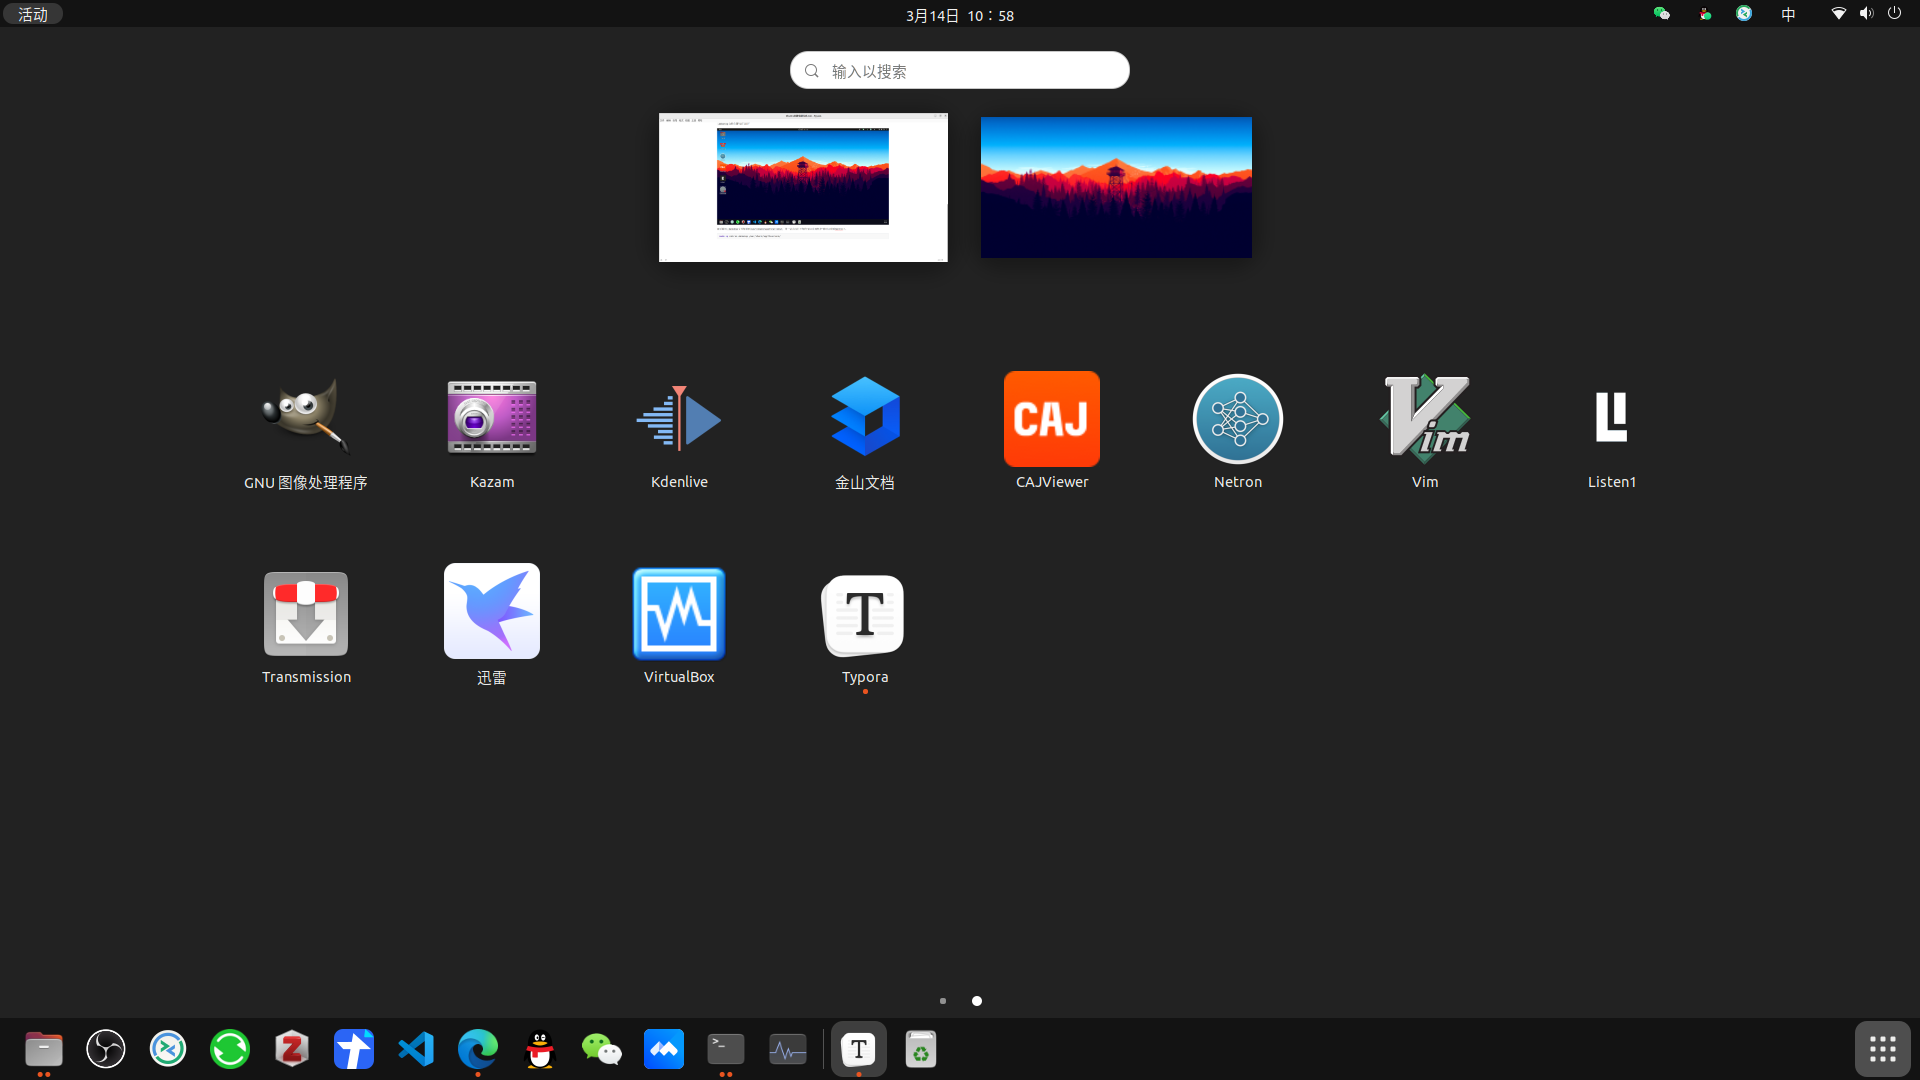Open Zotero from dock
This screenshot has width=1920, height=1080.
292,1049
